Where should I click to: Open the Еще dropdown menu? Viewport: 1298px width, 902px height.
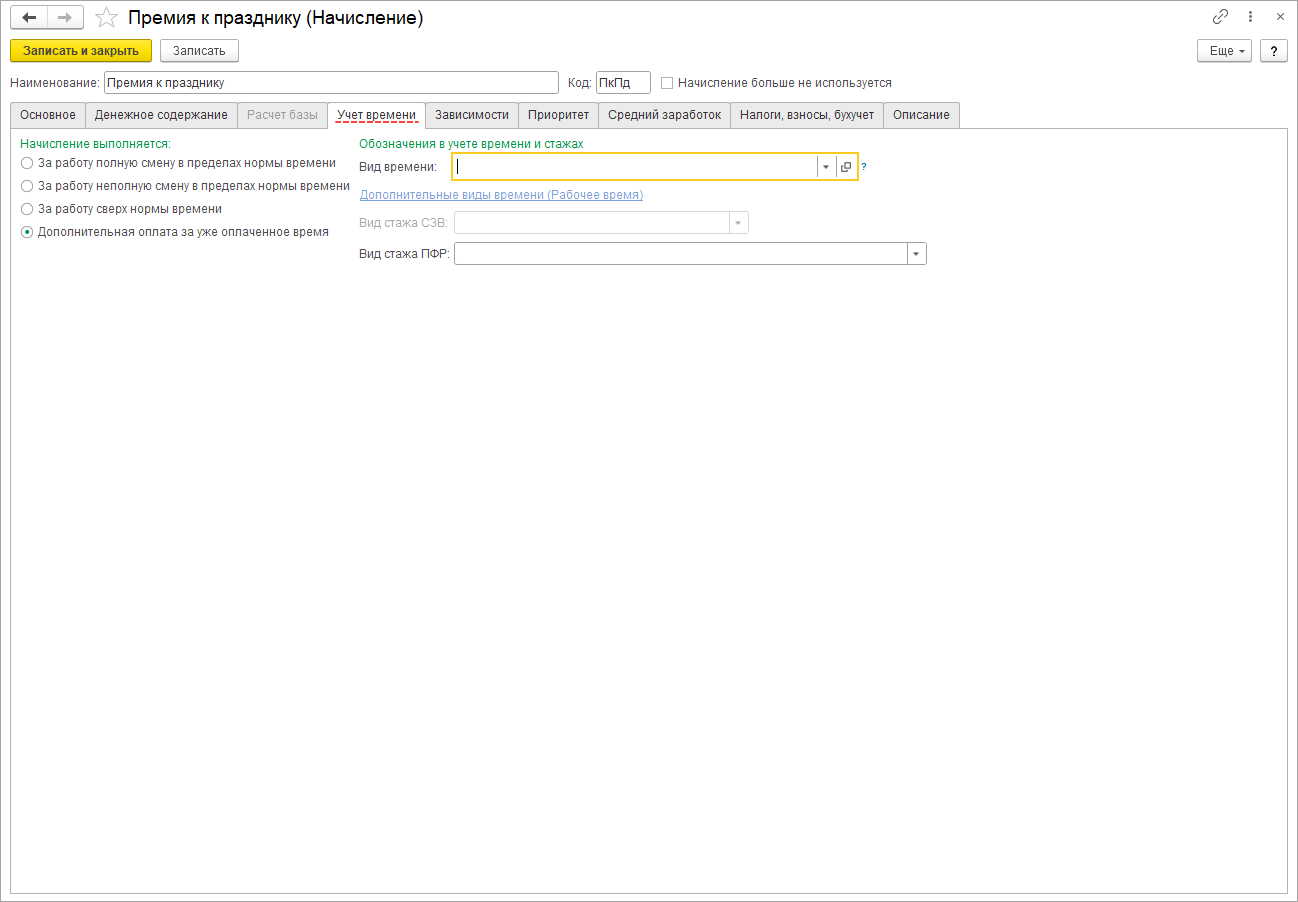[1224, 51]
